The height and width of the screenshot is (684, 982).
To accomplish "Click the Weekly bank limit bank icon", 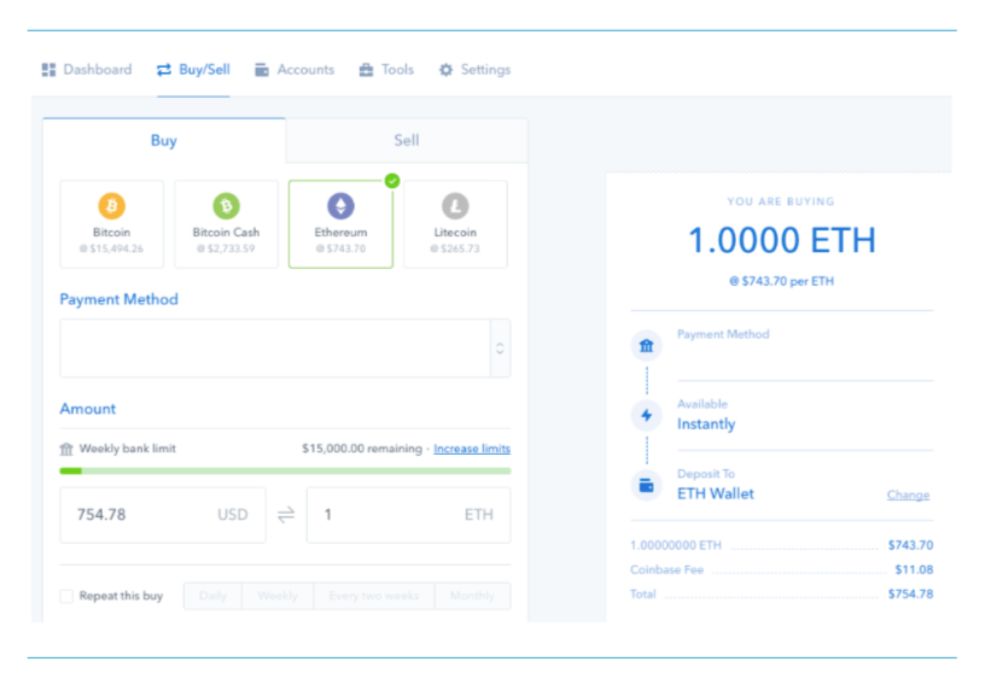I will [66, 448].
